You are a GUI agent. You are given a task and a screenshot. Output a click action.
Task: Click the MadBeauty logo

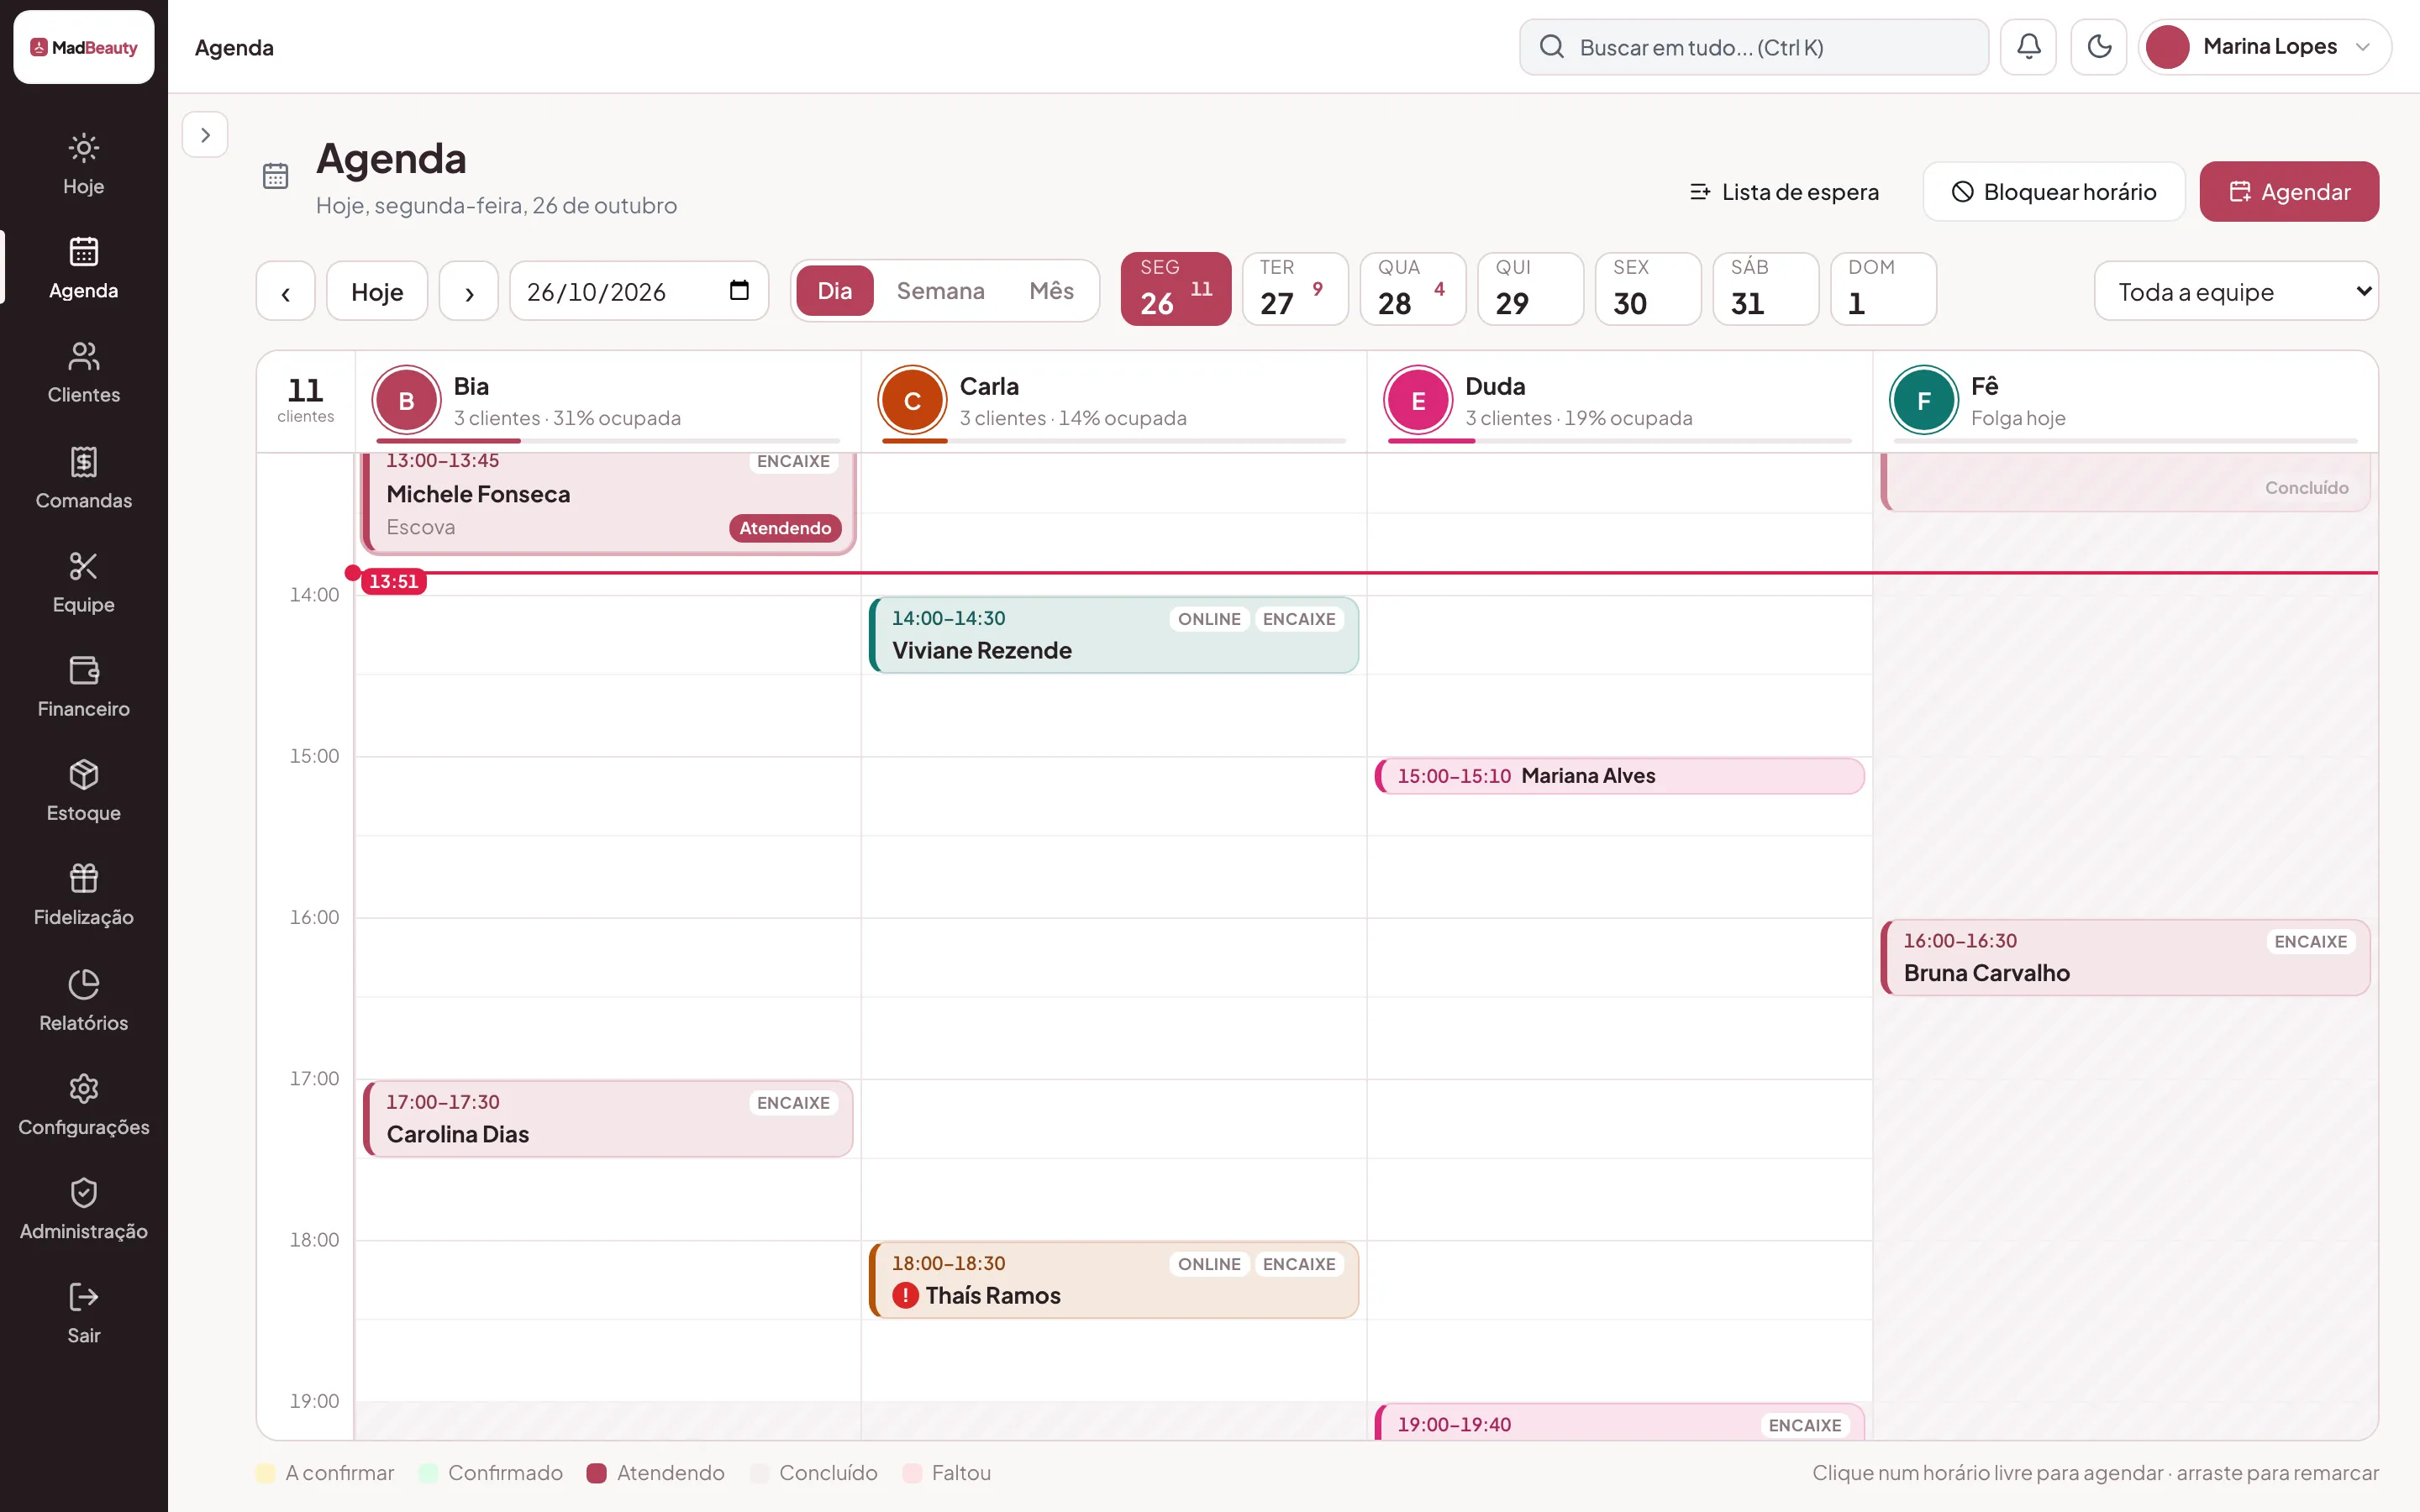pyautogui.click(x=84, y=47)
